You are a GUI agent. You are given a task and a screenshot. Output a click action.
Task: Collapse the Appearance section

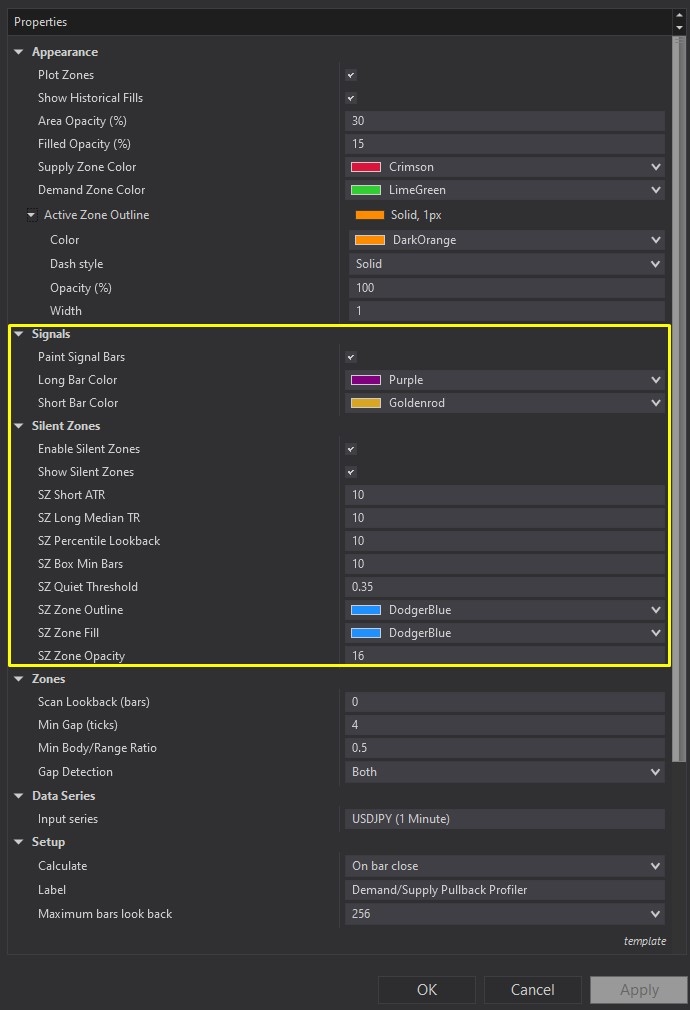[x=17, y=52]
